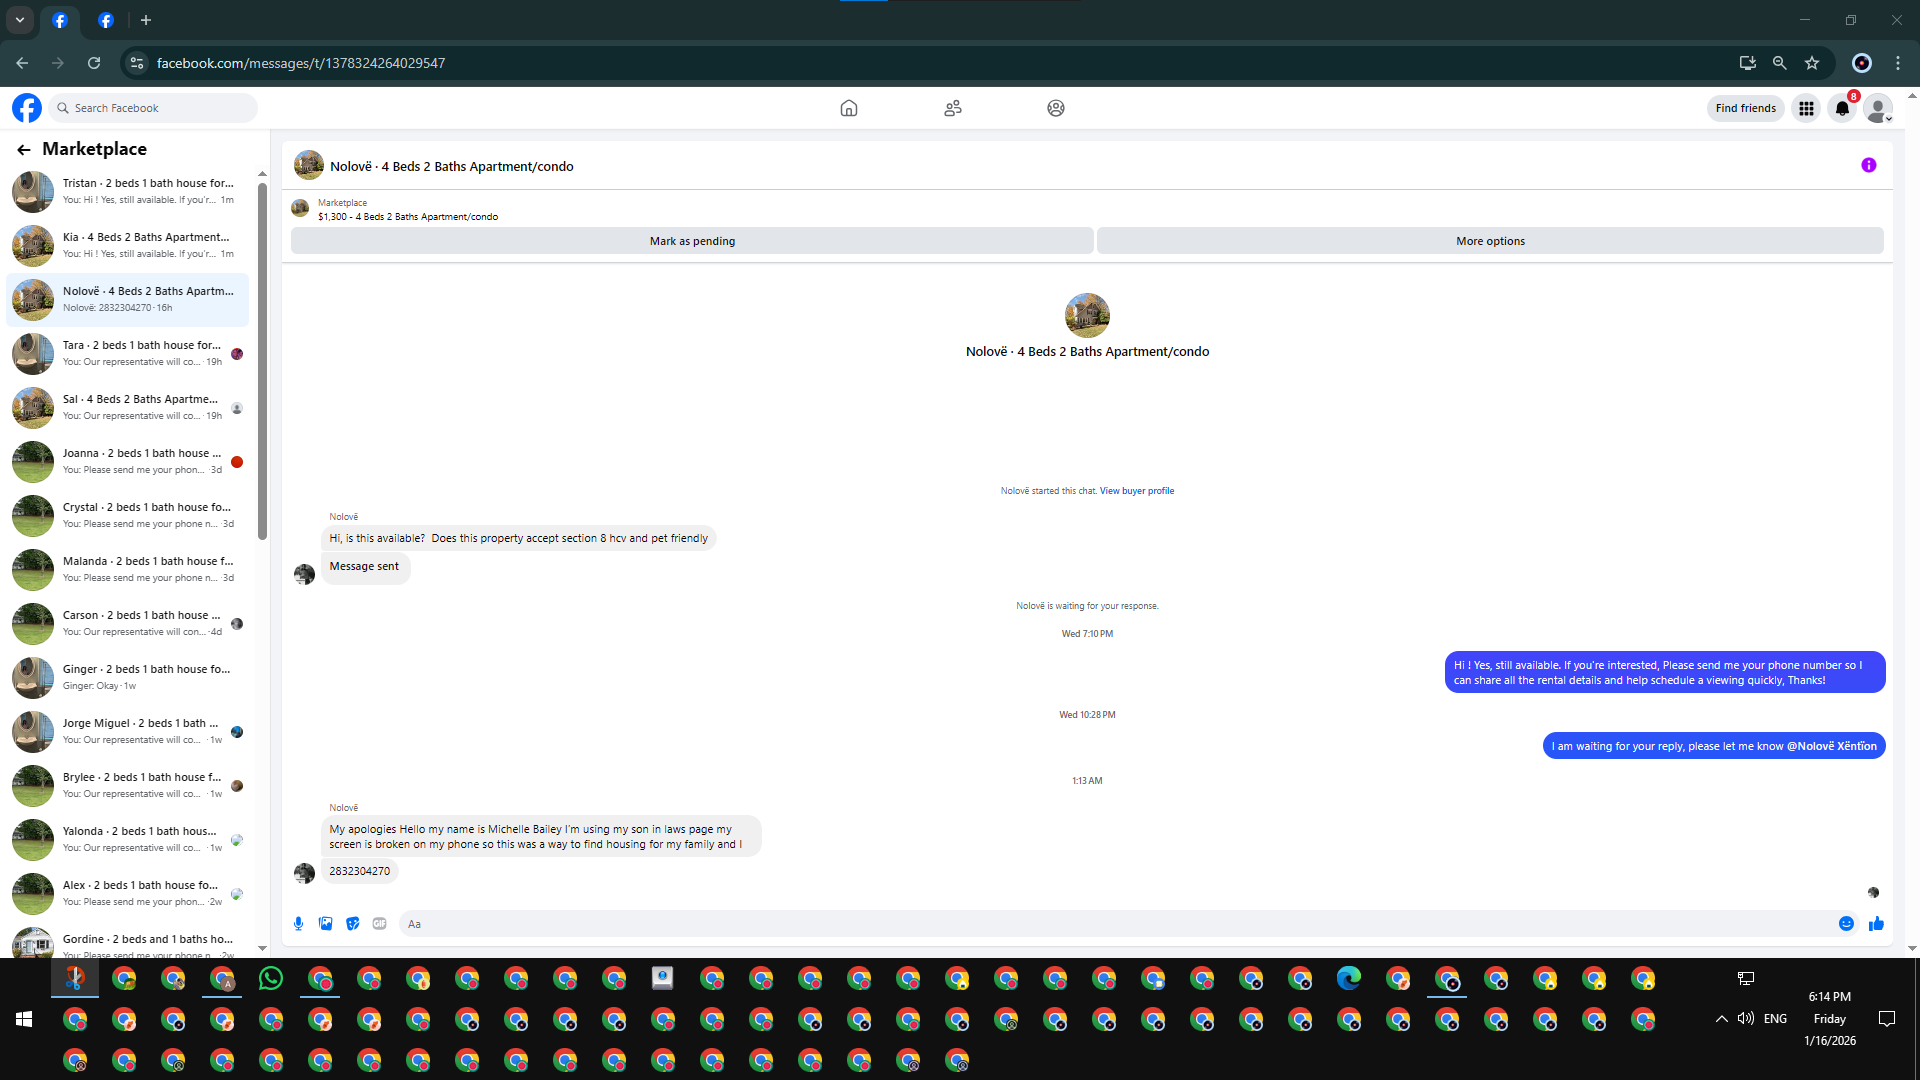Image resolution: width=1920 pixels, height=1080 pixels.
Task: Expand the browser tab search dropdown
Action: click(x=20, y=20)
